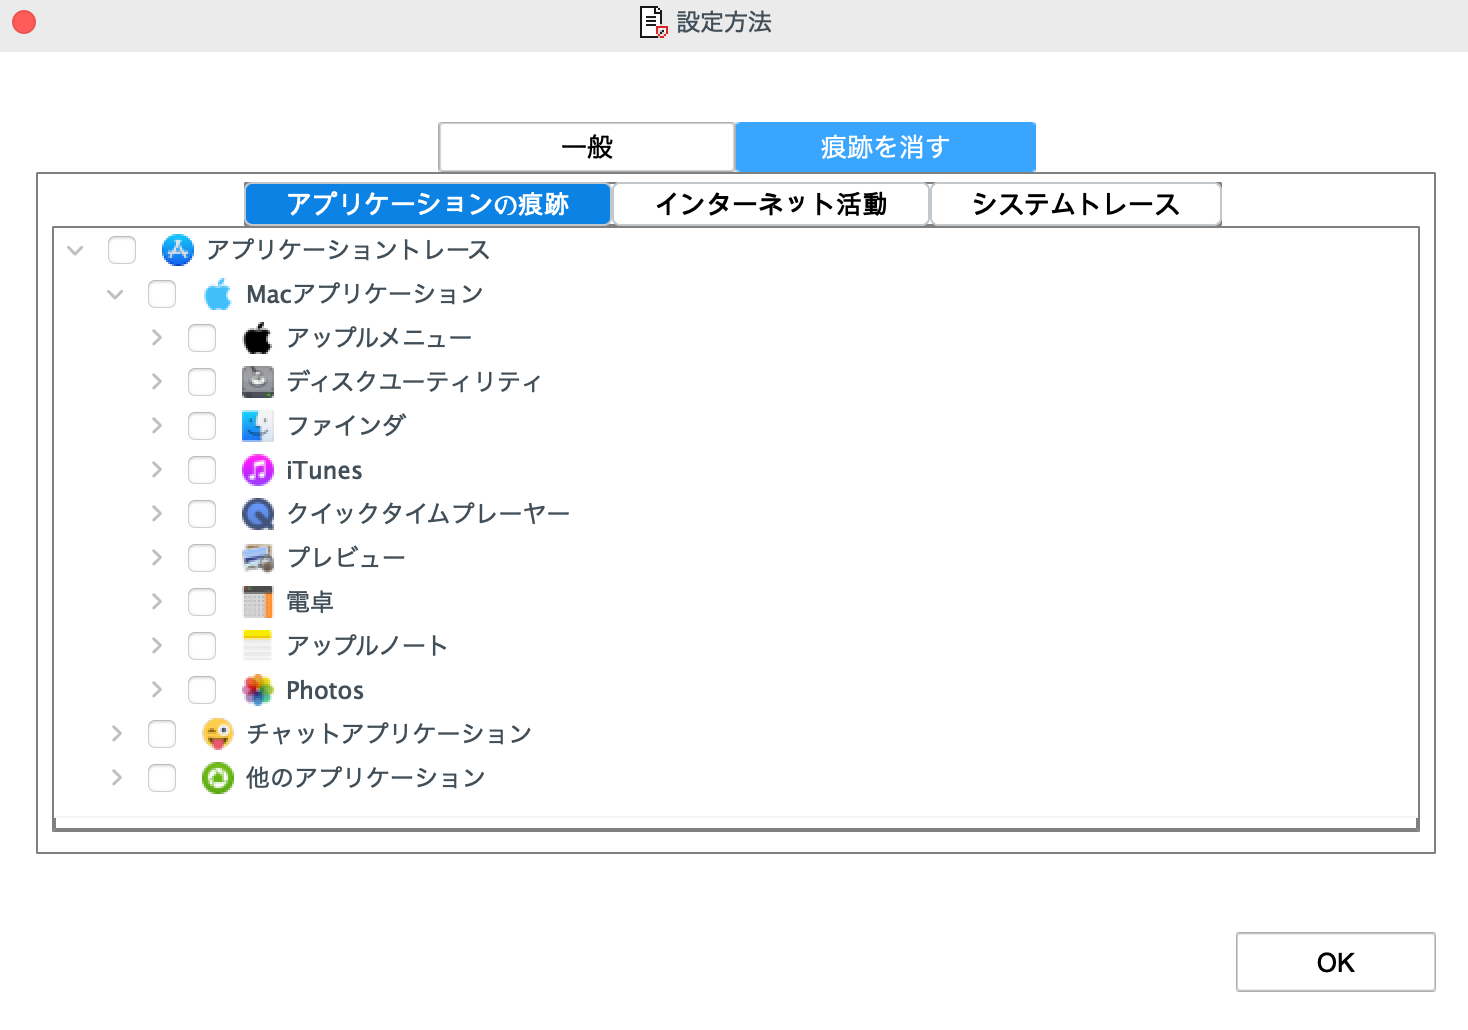Expand the 他のアプリケーション group
The image size is (1468, 1030).
point(117,778)
